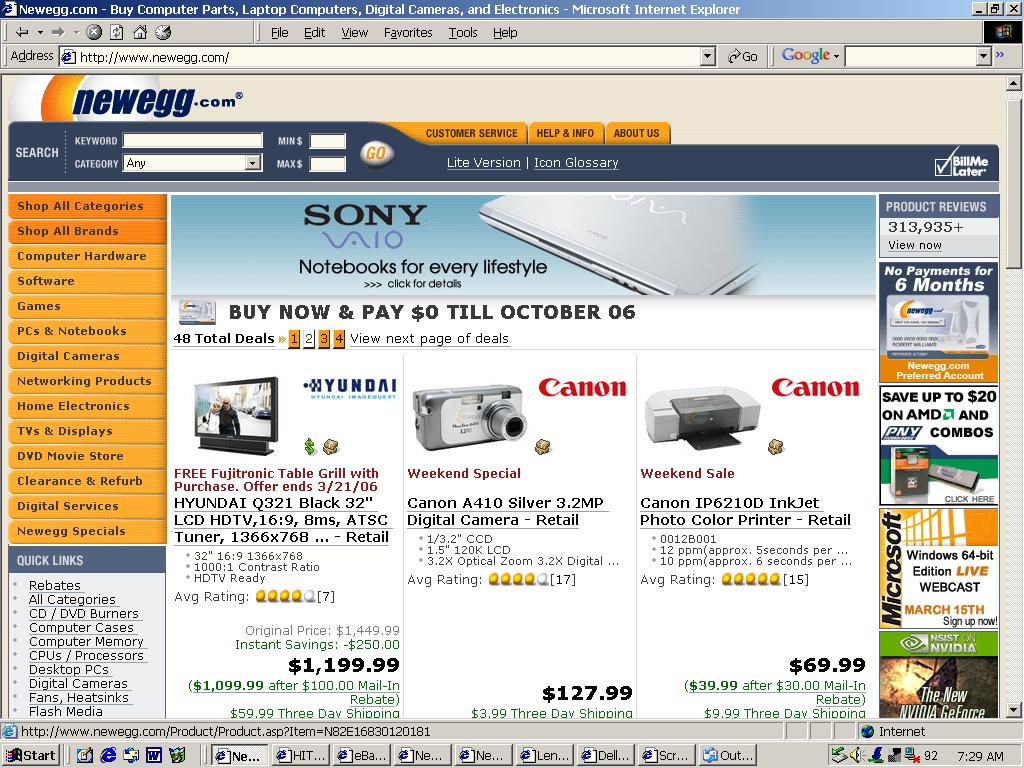Click the Newegg card icon beside Buy Now
The width and height of the screenshot is (1024, 768).
point(197,312)
